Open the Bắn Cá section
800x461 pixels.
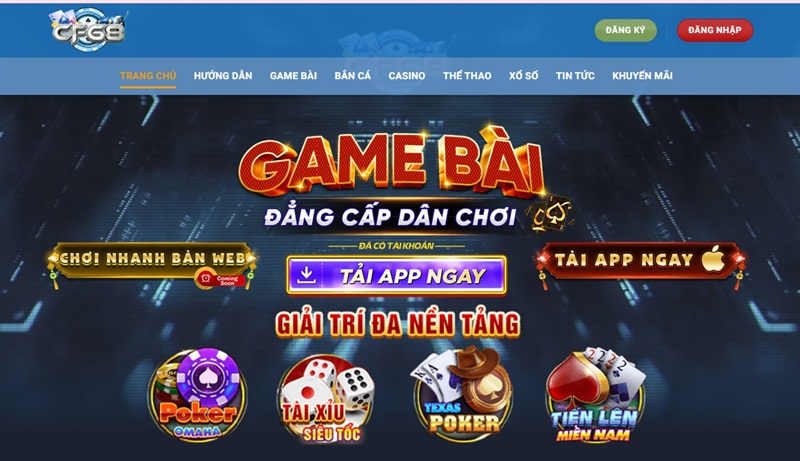[x=353, y=76]
